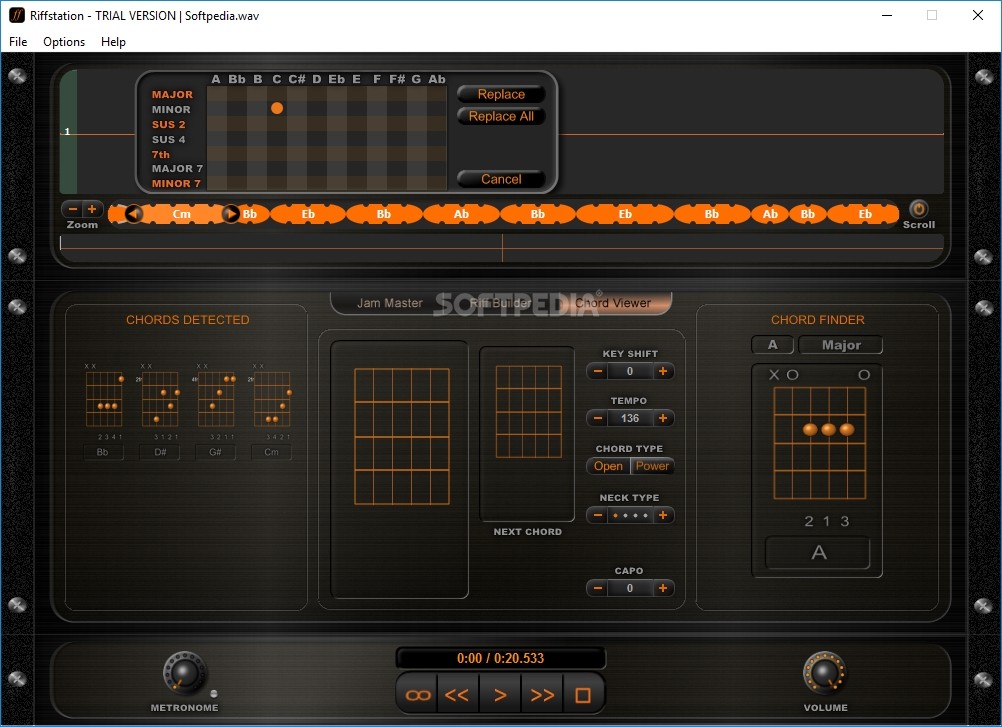Increase Key Shift with the plus button

click(663, 371)
